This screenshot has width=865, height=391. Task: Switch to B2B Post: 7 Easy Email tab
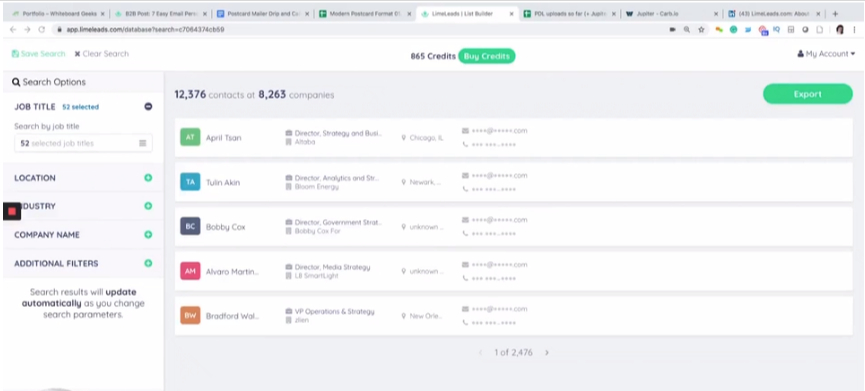click(161, 14)
